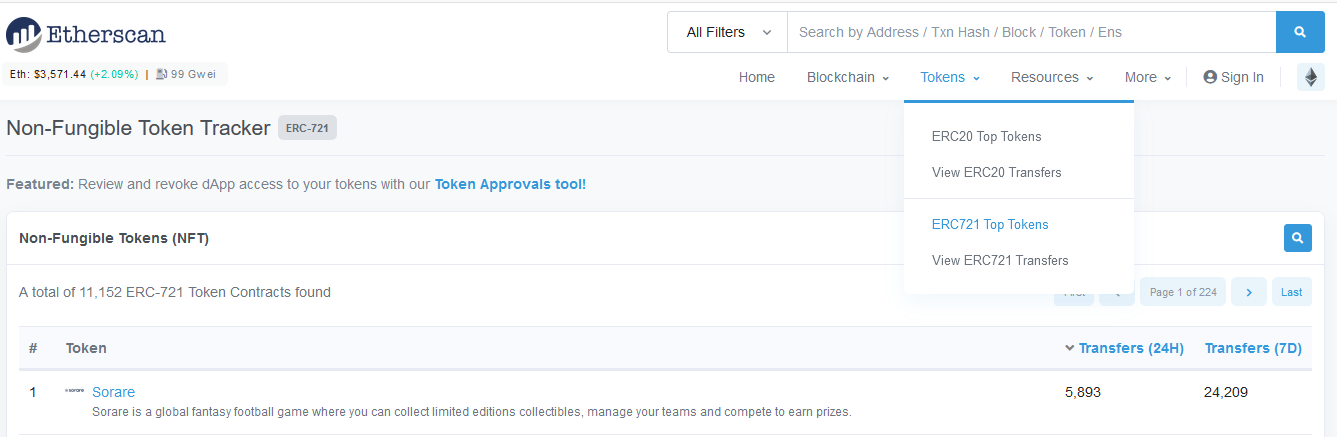Screen dimensions: 1337x437
Task: Click the 24,209 transfers value for Sorare
Action: [1226, 392]
